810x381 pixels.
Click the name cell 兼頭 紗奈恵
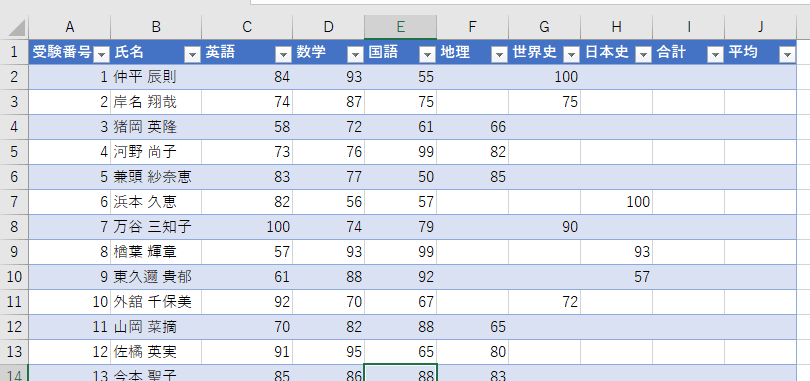click(156, 177)
